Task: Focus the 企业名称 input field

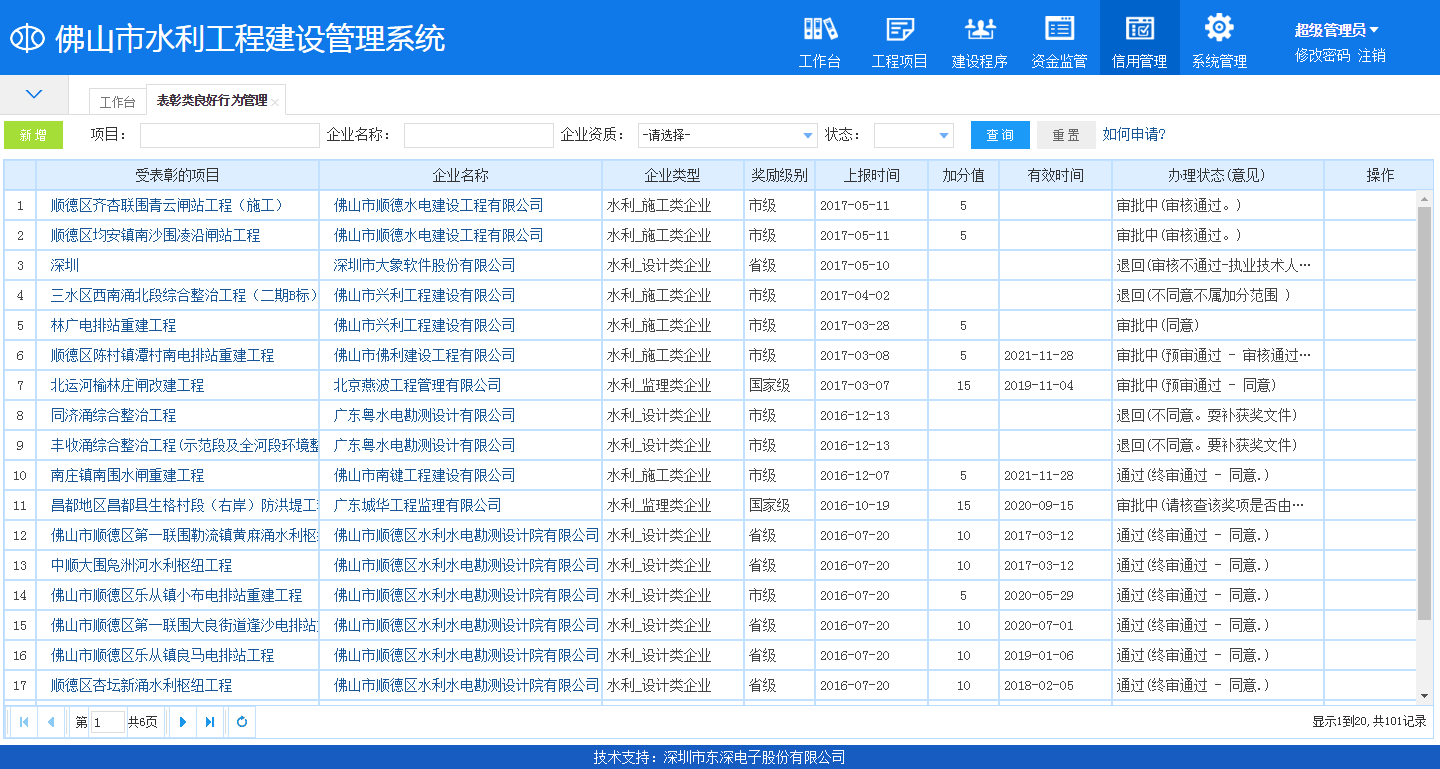Action: point(478,135)
